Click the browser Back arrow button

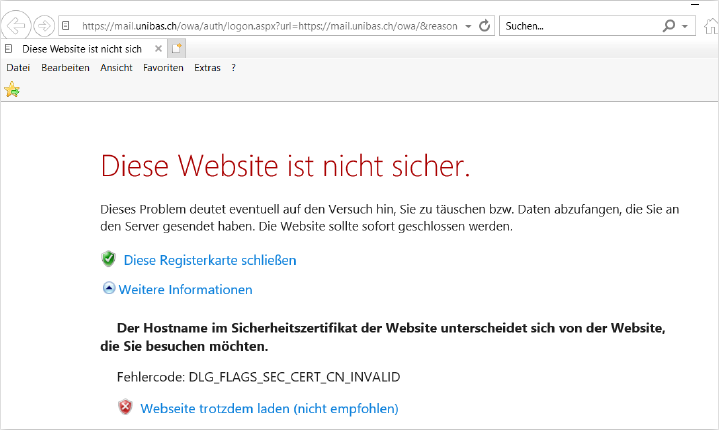[x=18, y=25]
